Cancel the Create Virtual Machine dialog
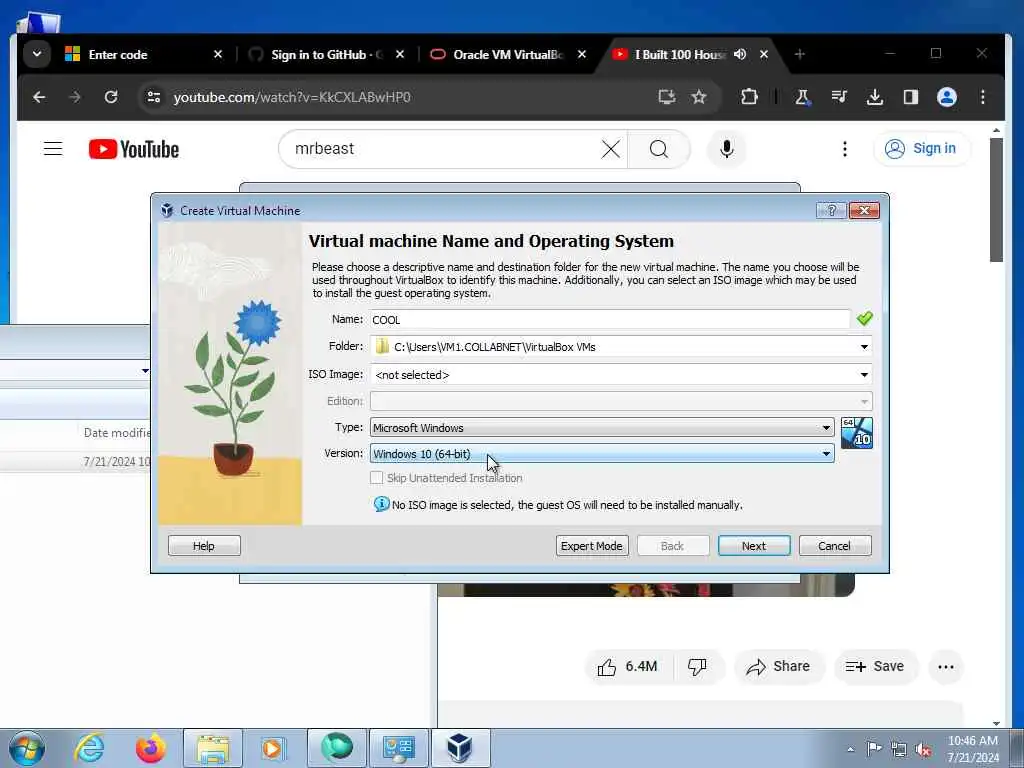Screen dimensions: 1024x768 (x=835, y=546)
